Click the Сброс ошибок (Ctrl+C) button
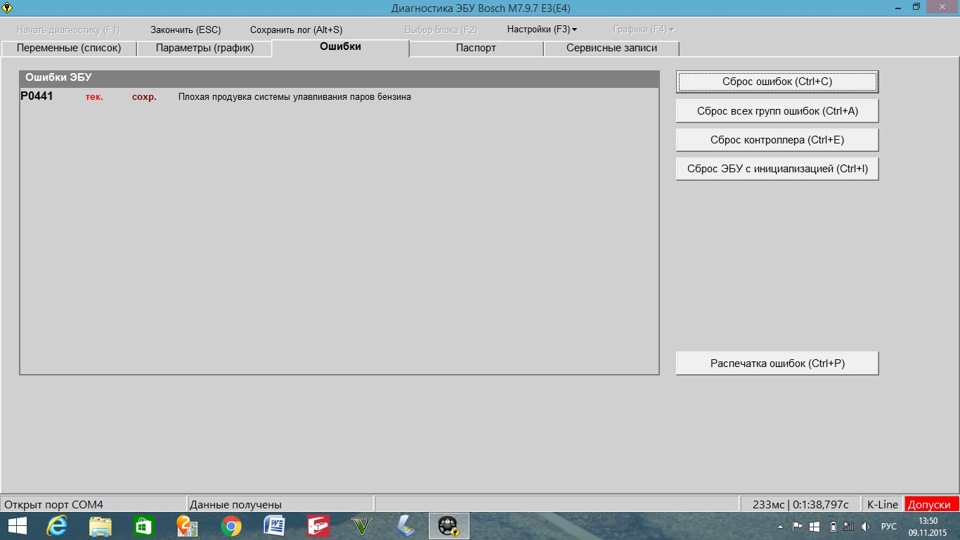This screenshot has height=540, width=960. click(x=777, y=81)
